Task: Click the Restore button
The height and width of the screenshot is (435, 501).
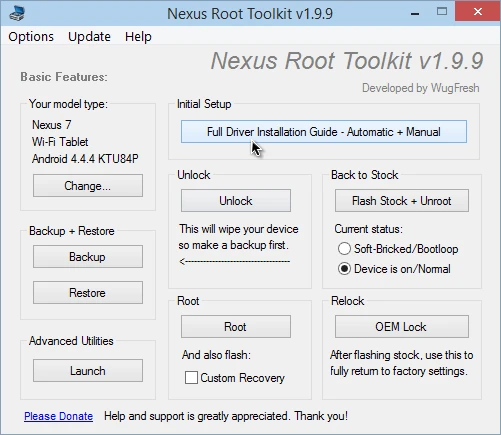Action: (88, 293)
